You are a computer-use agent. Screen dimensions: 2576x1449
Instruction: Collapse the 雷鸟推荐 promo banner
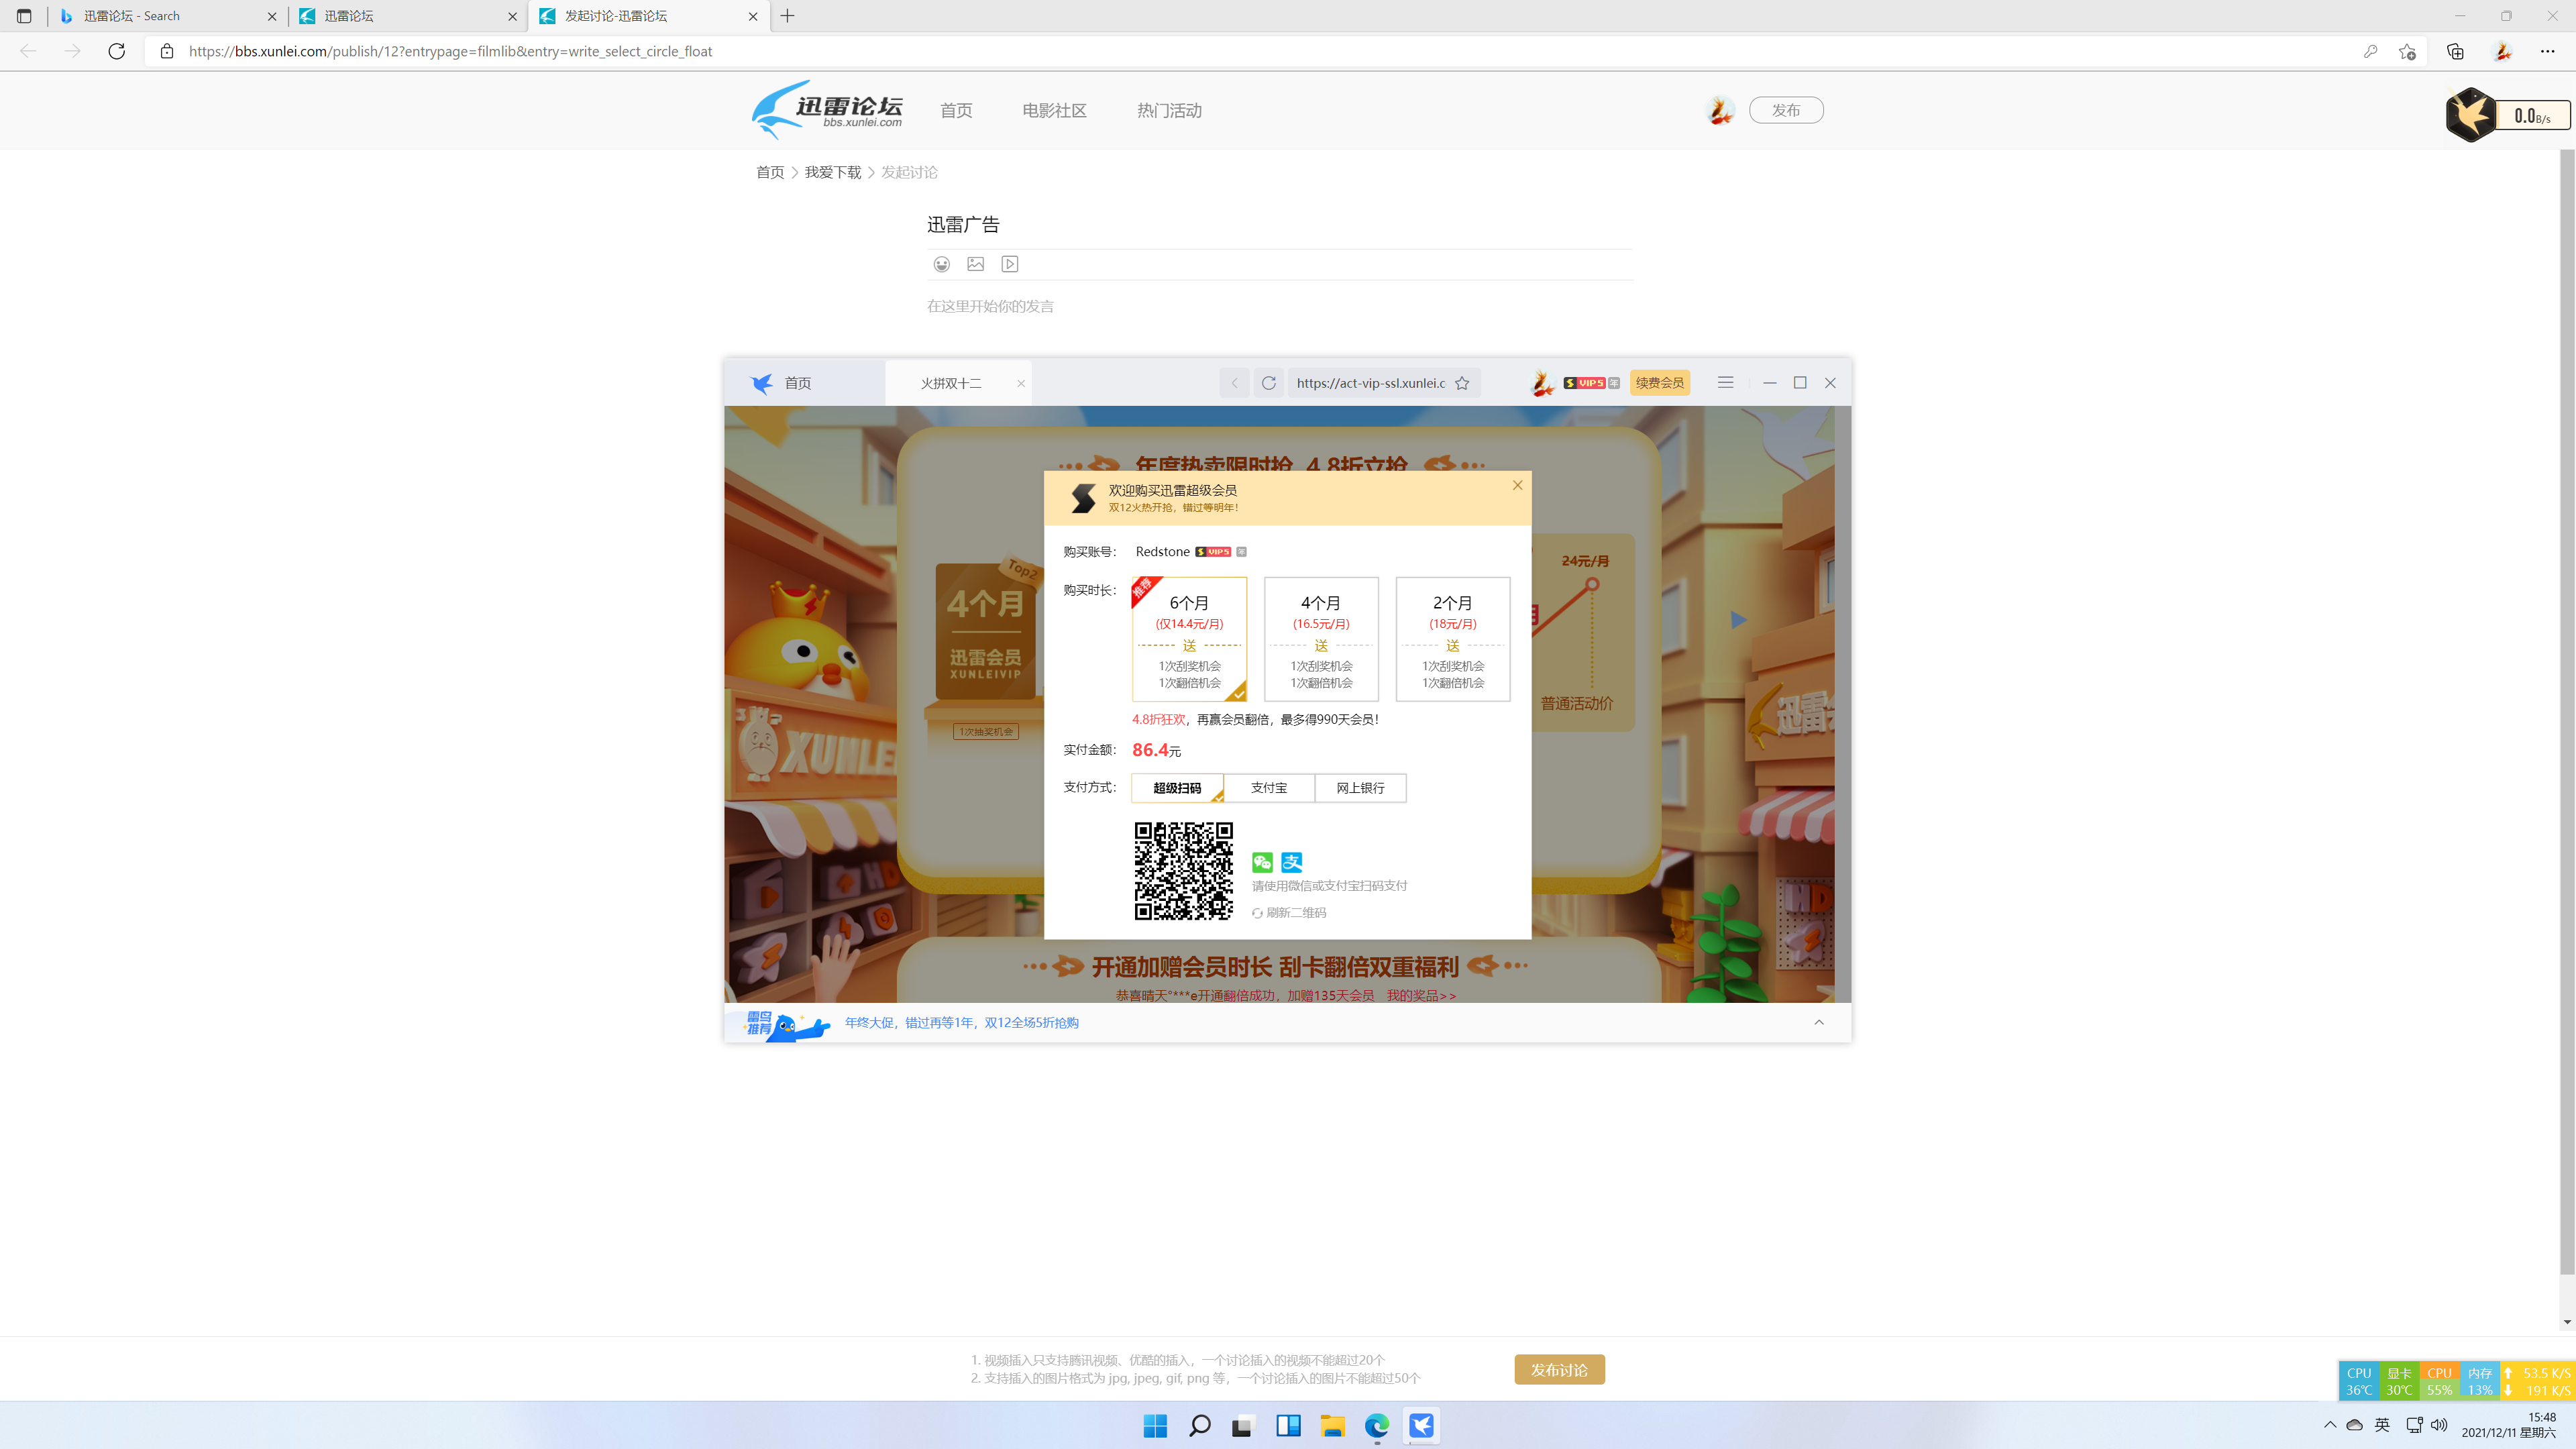pos(1819,1022)
